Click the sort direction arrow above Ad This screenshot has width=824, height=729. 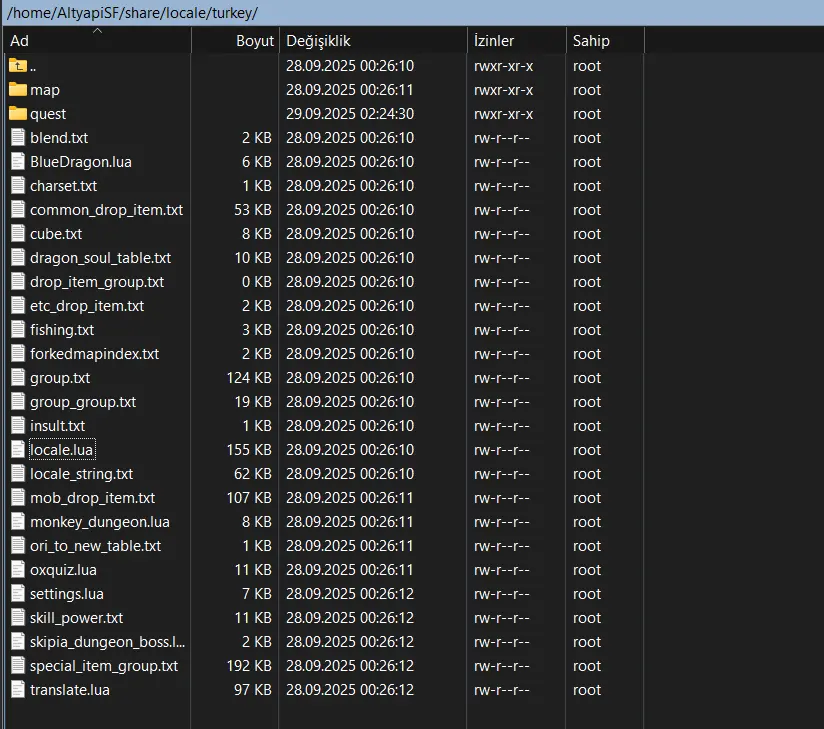(x=97, y=31)
